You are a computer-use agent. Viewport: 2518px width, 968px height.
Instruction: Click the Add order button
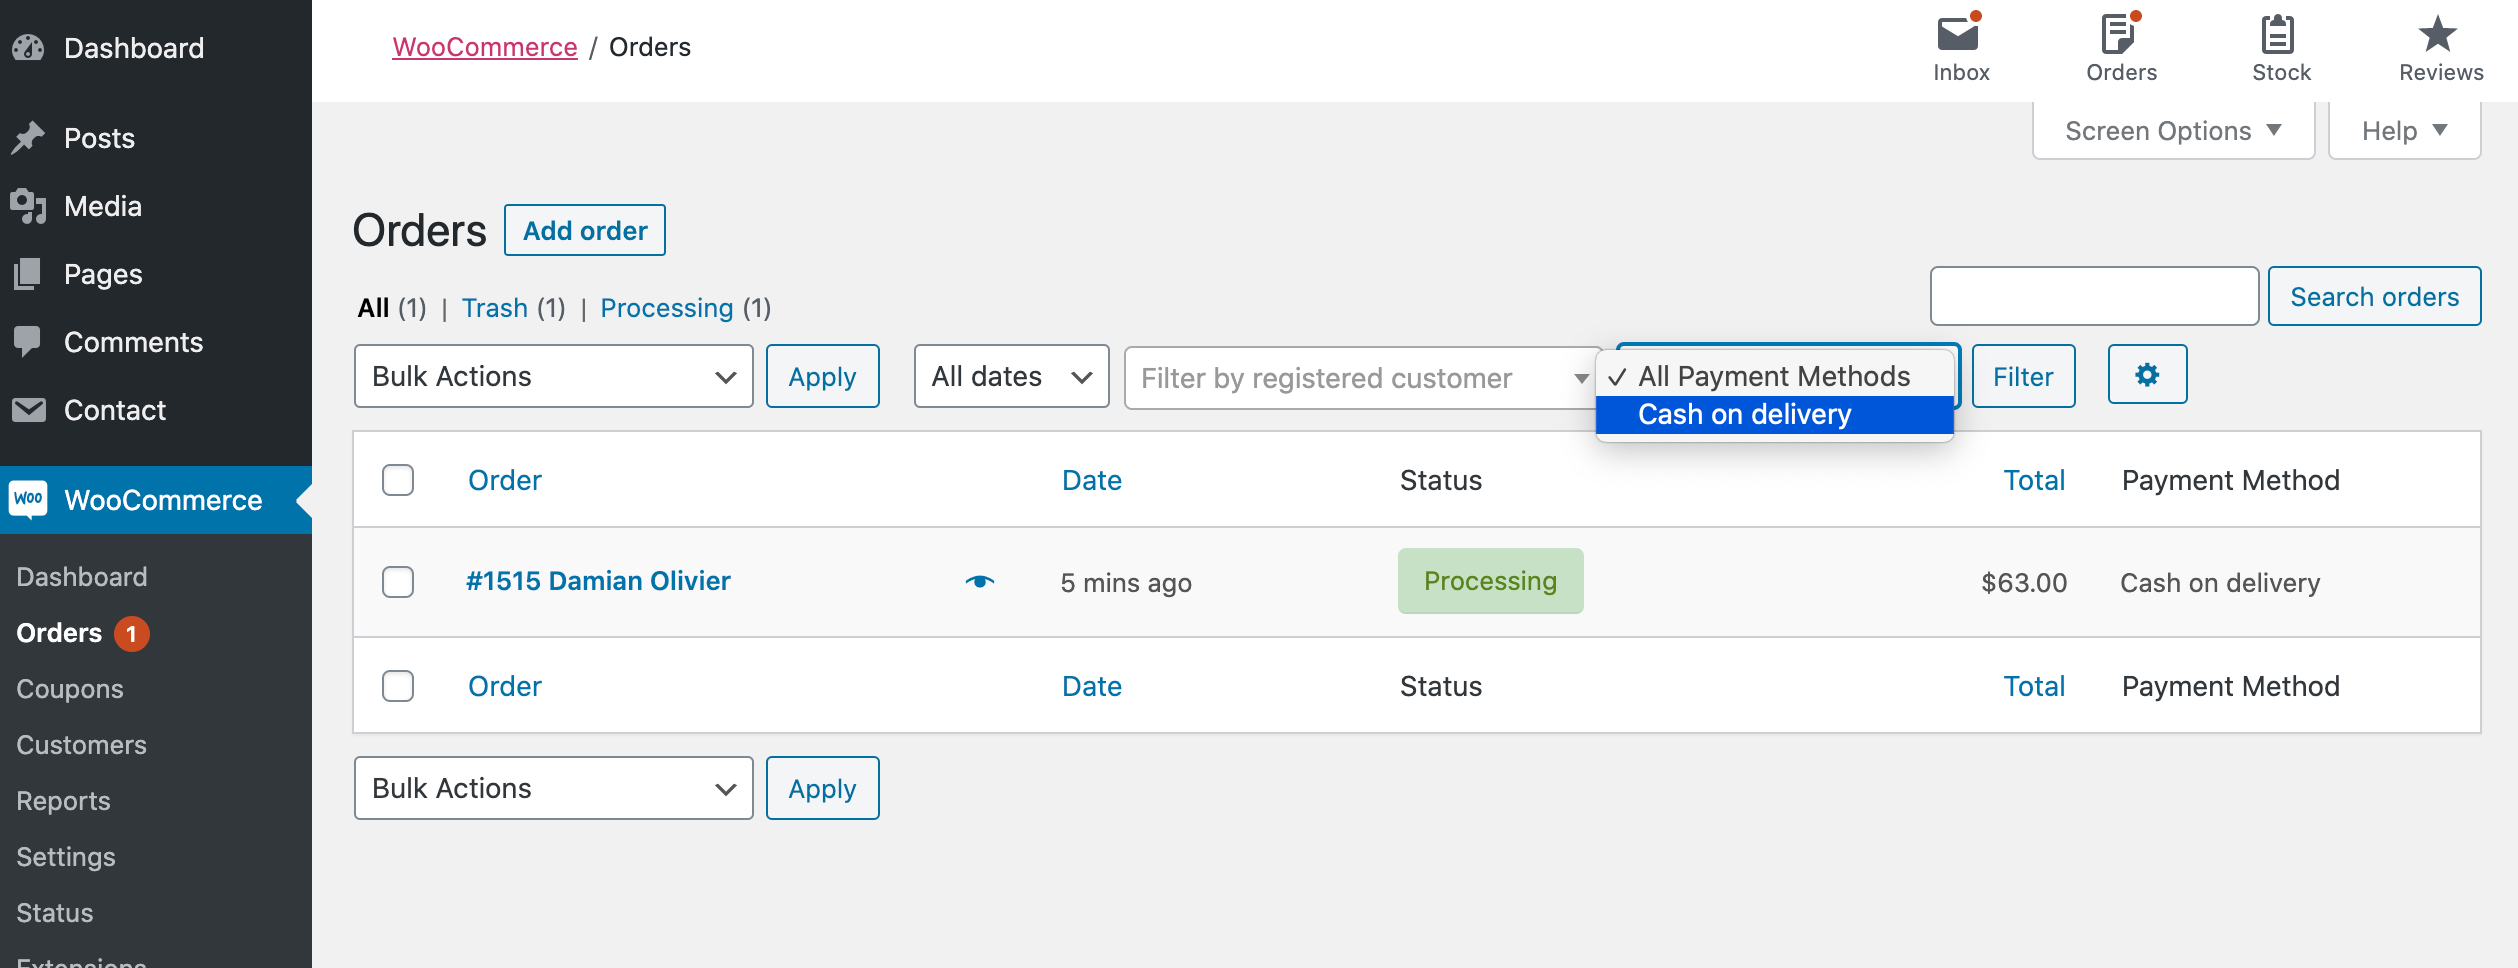pyautogui.click(x=585, y=231)
